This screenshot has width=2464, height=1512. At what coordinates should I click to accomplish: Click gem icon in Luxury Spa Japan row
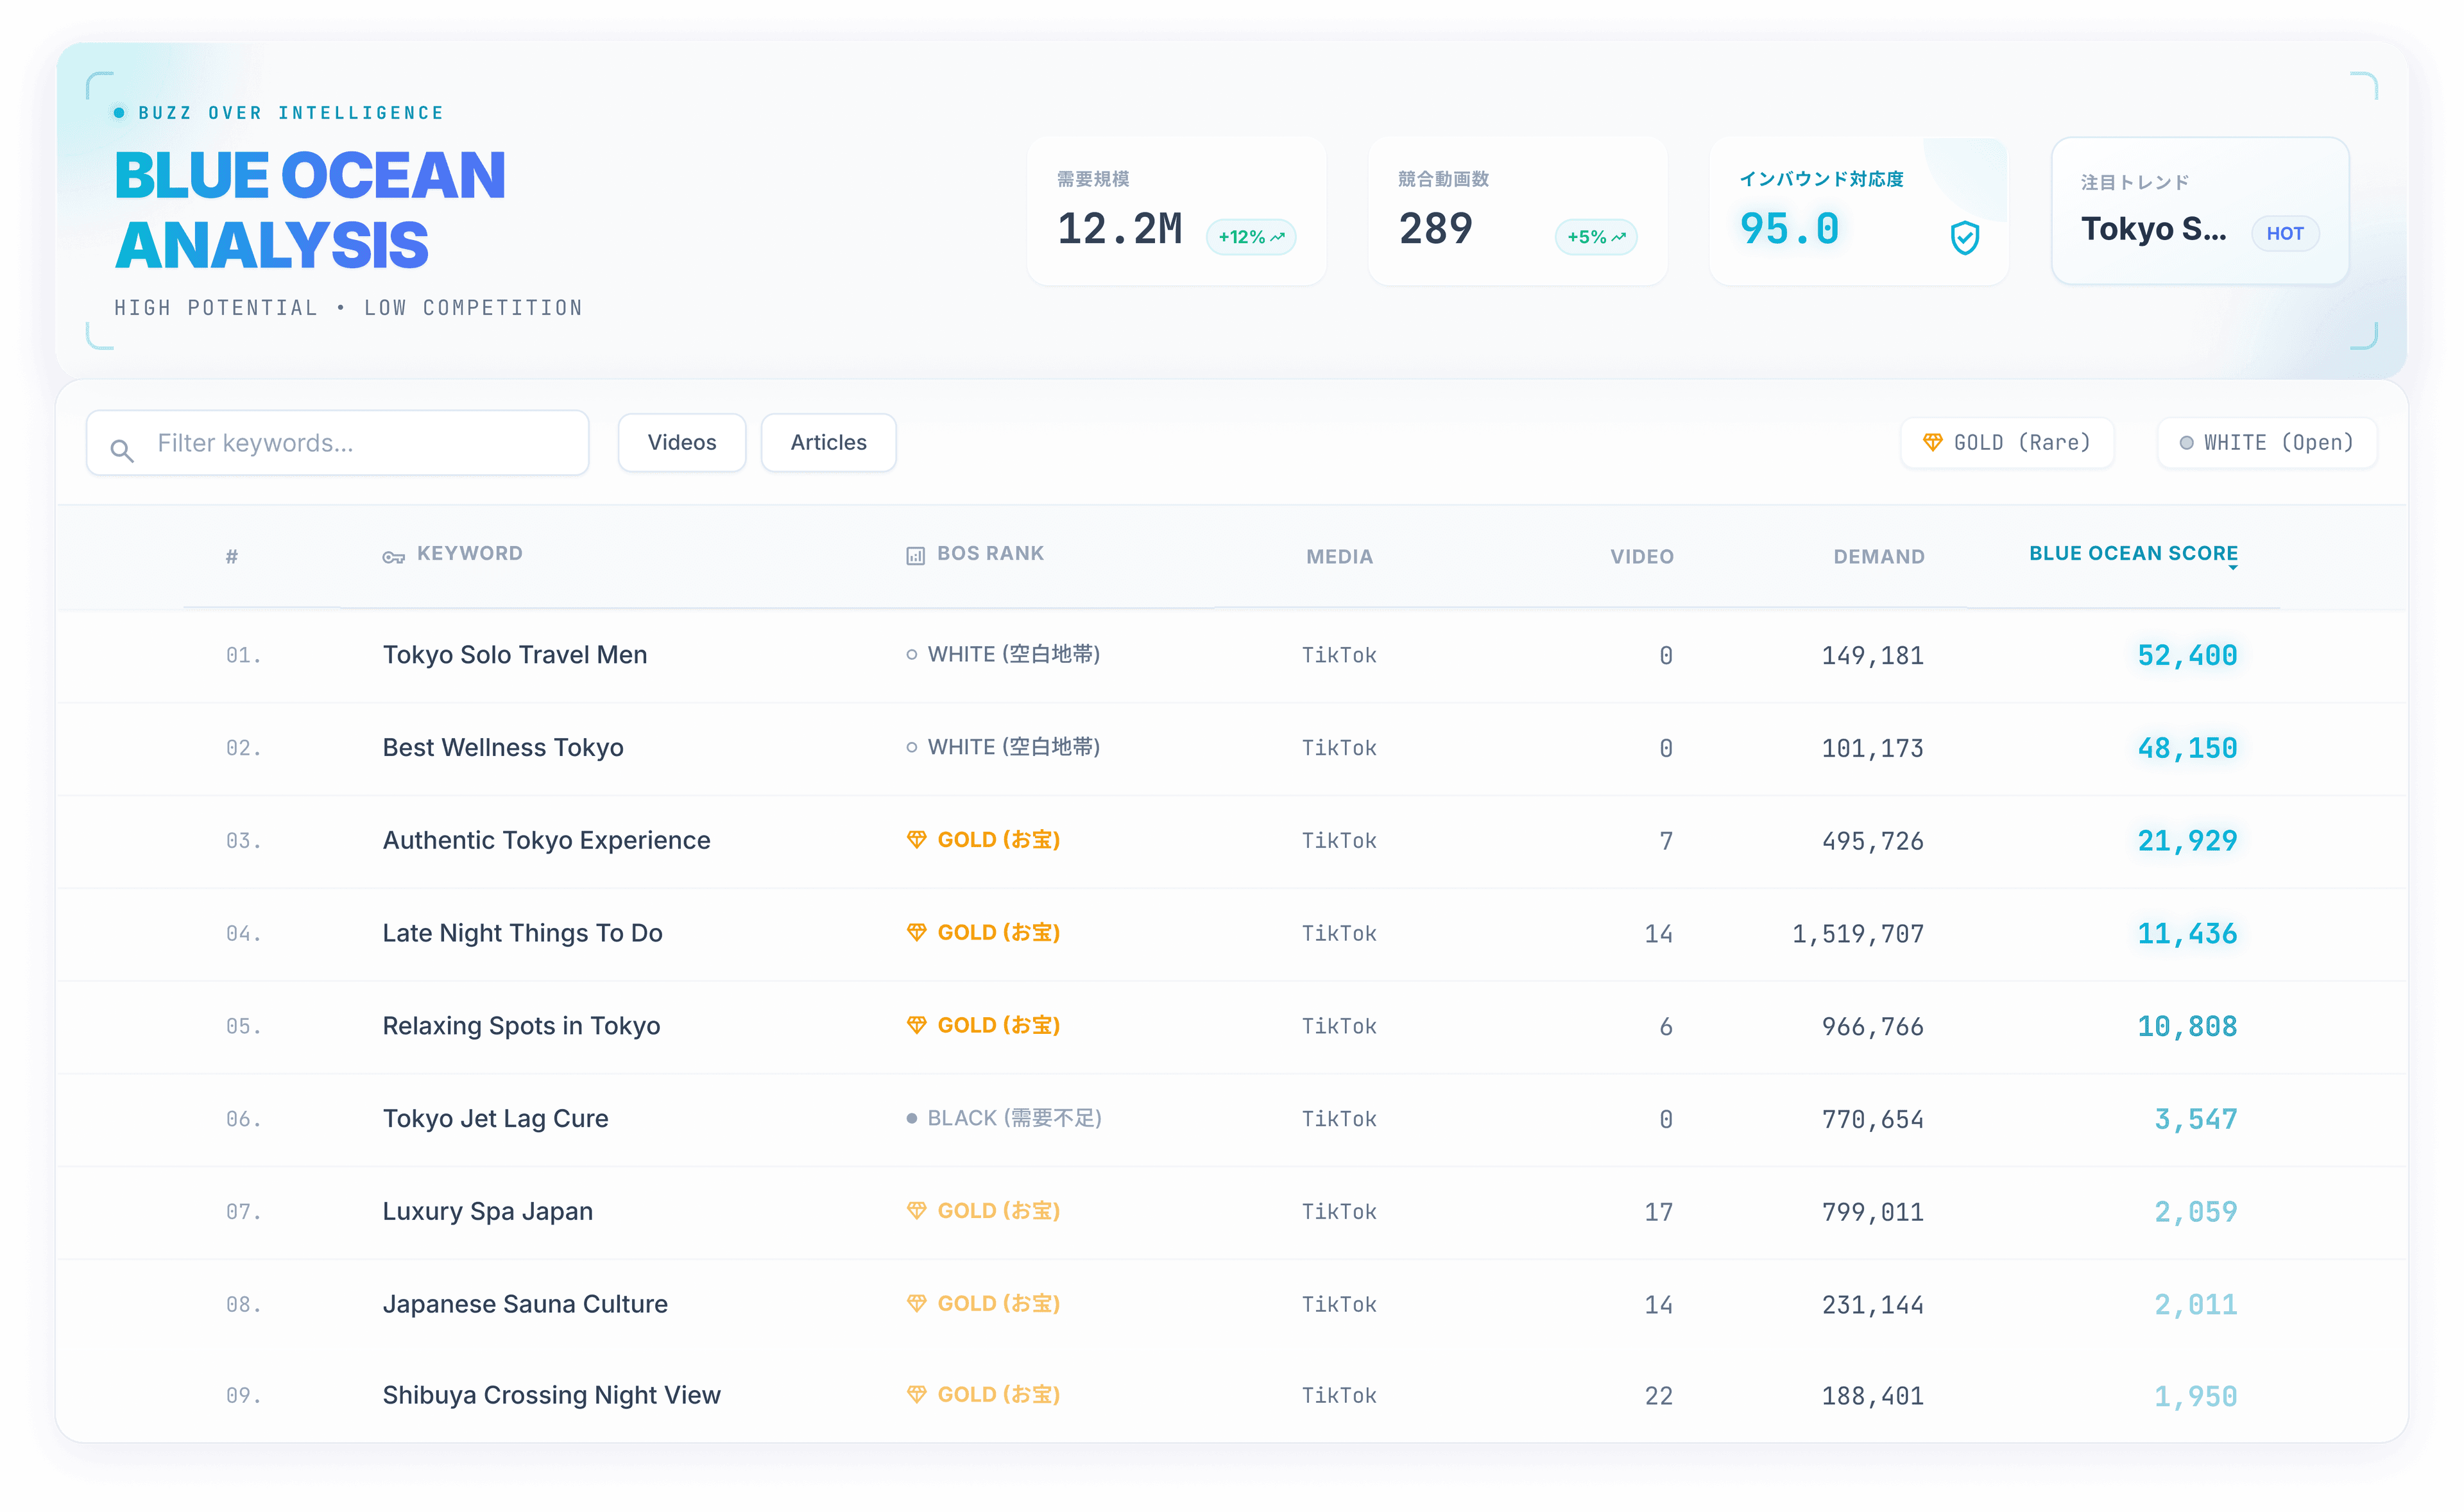[916, 1211]
